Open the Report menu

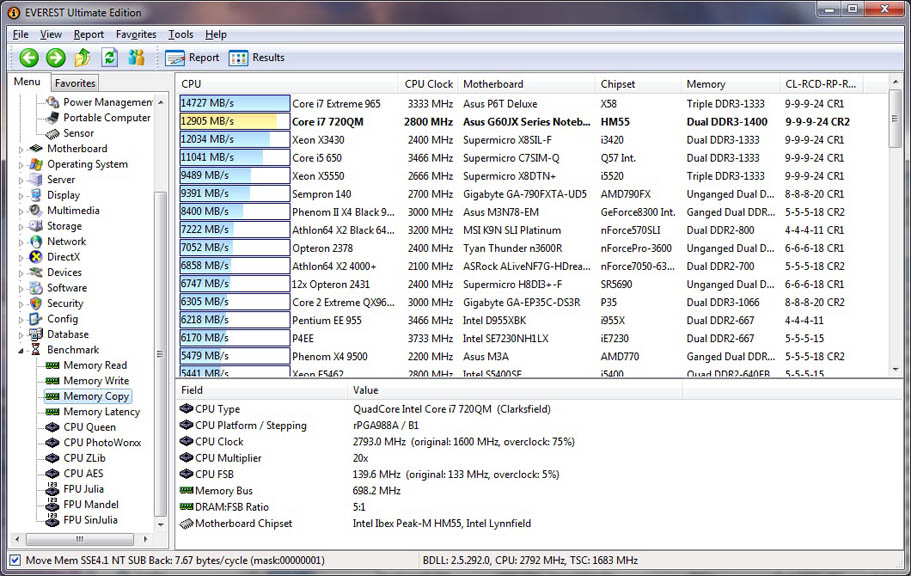[88, 34]
